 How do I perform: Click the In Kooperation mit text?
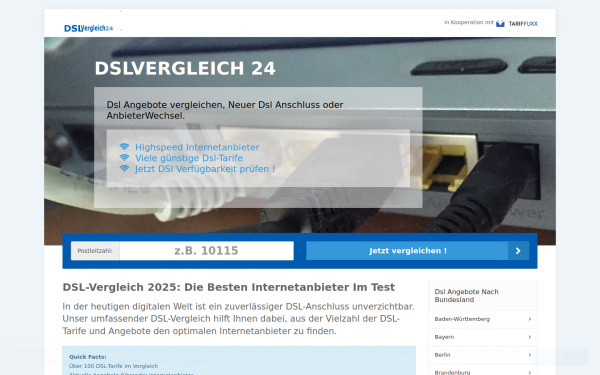pyautogui.click(x=469, y=23)
